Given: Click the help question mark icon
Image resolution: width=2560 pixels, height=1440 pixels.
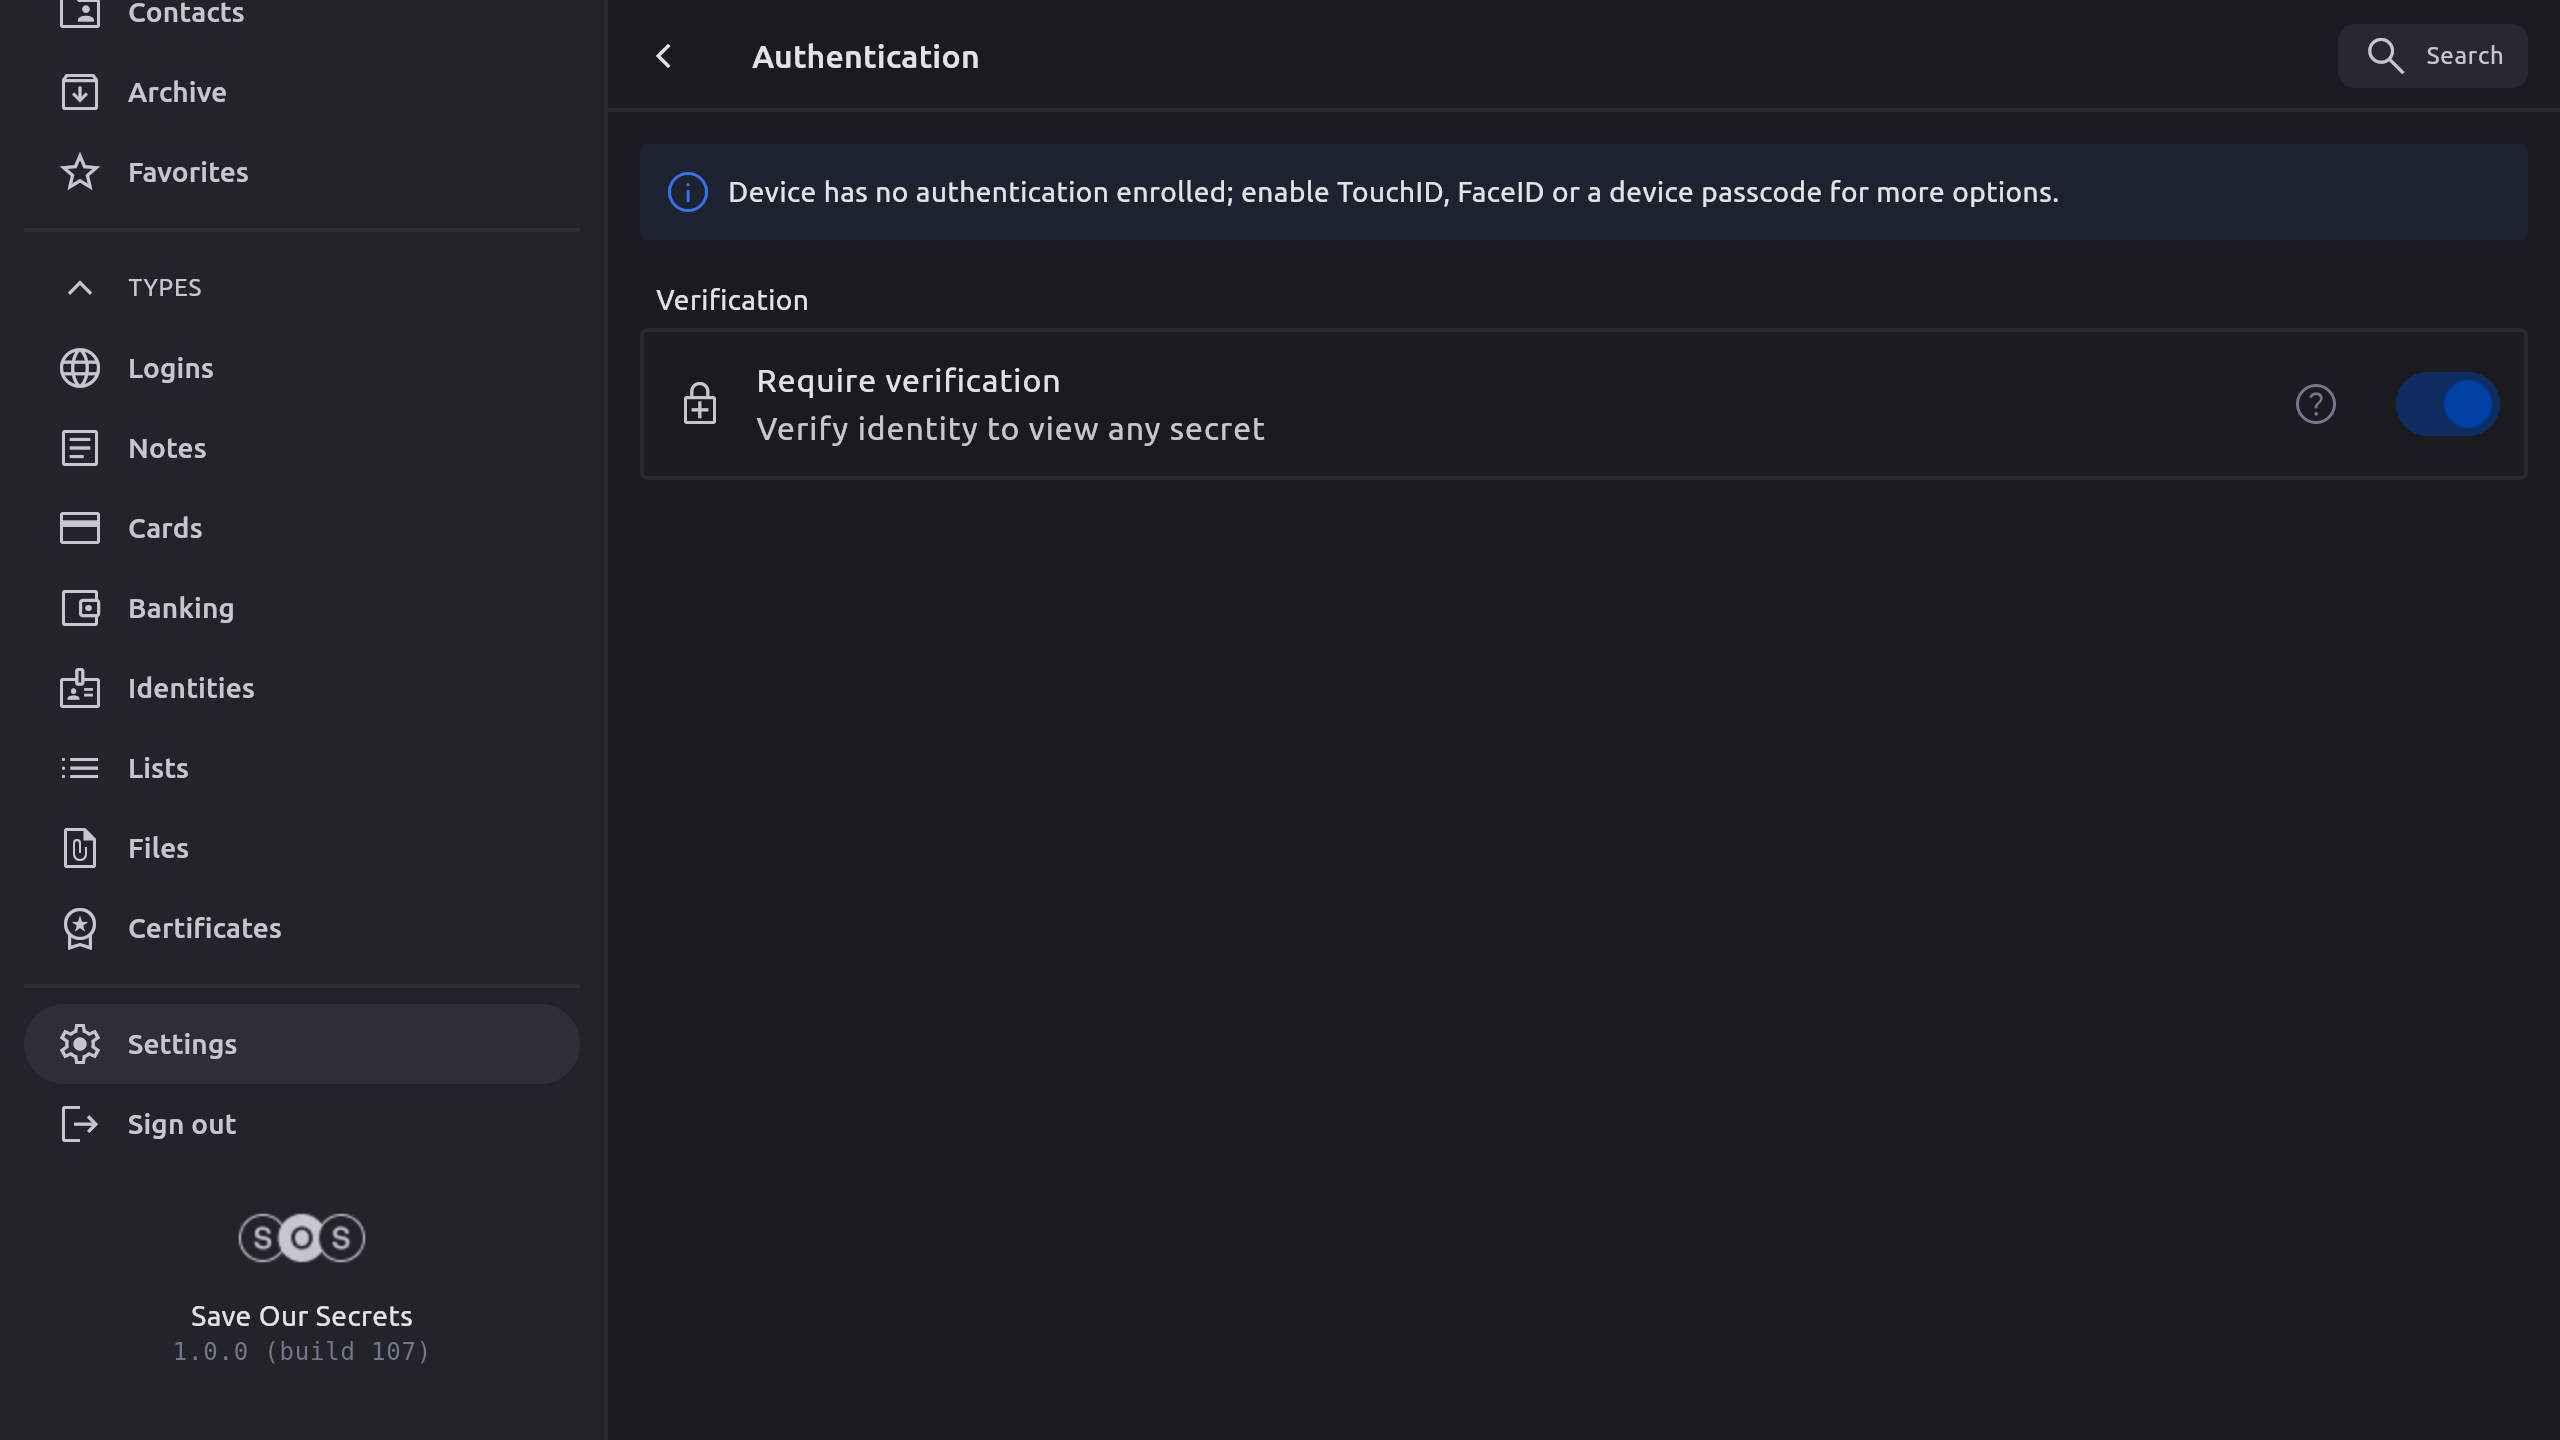Looking at the screenshot, I should [x=2315, y=404].
